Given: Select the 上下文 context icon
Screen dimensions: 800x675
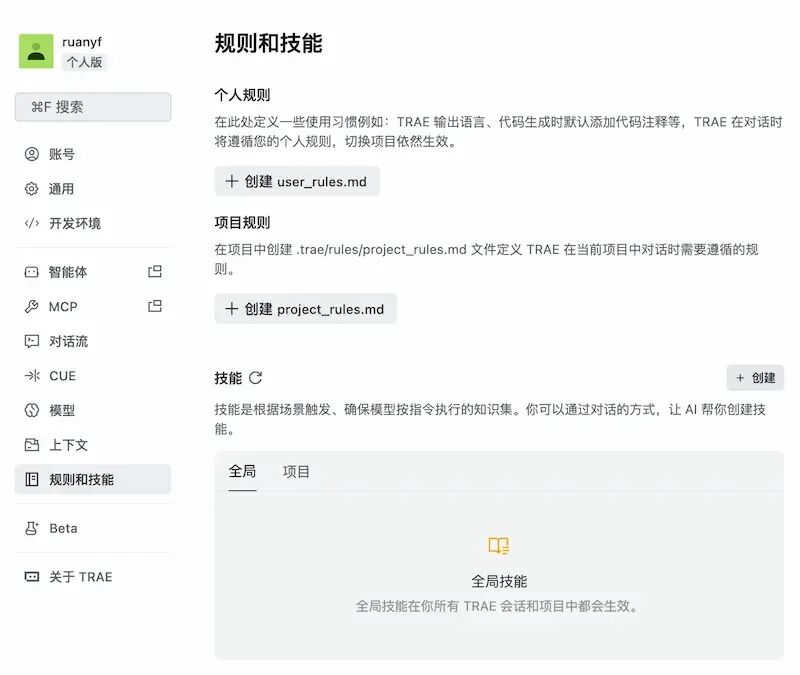Looking at the screenshot, I should [x=32, y=445].
